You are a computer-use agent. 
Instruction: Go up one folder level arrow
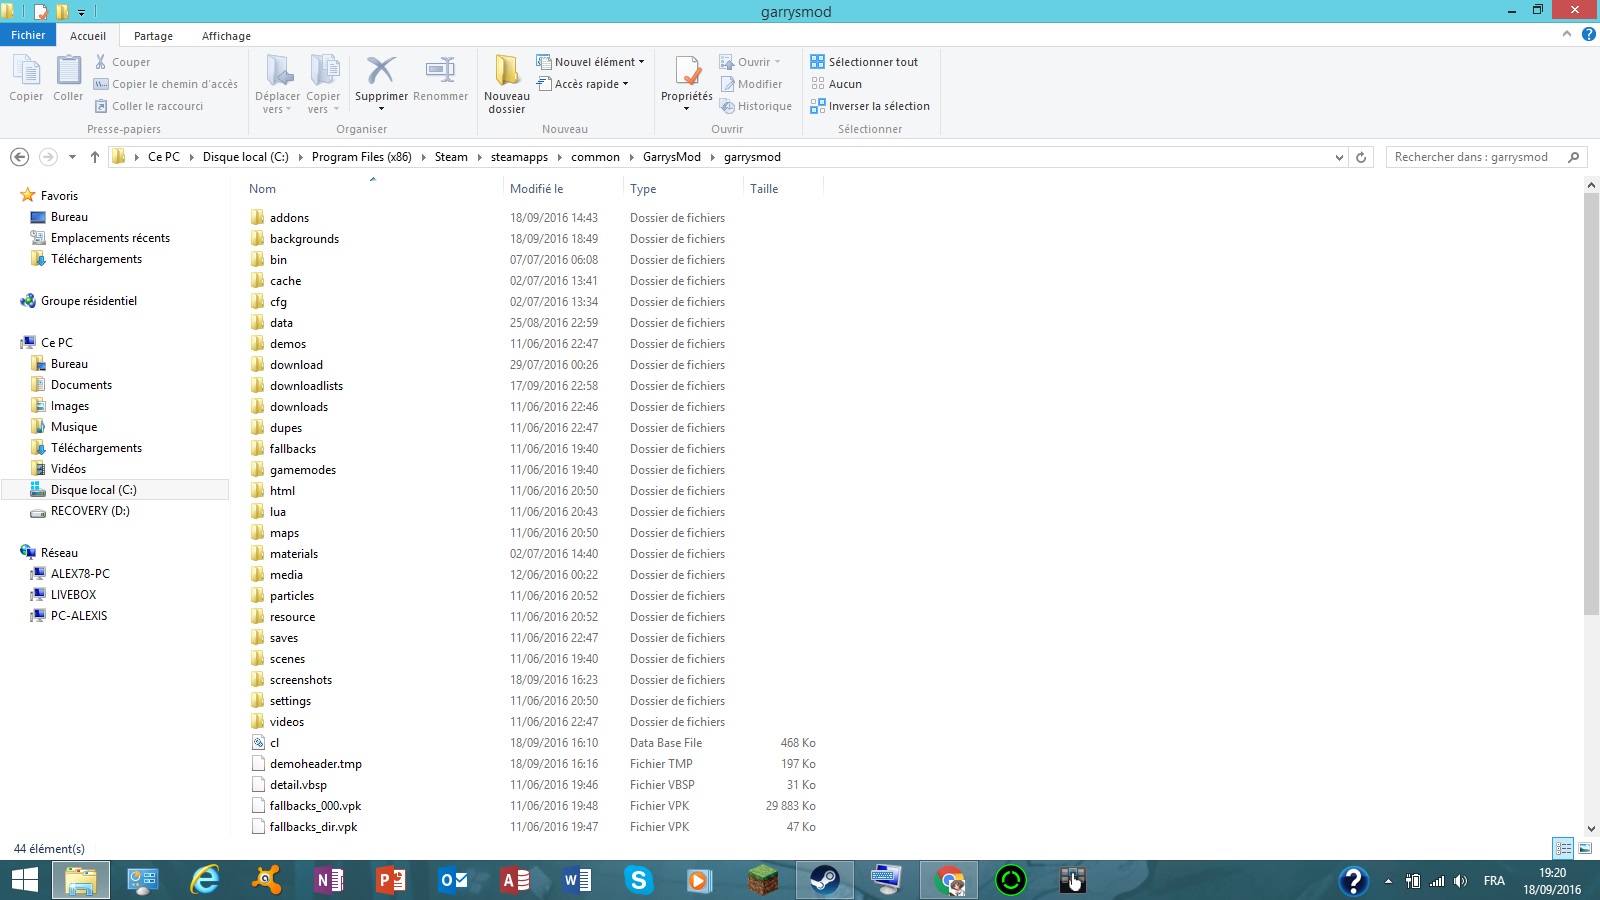click(x=95, y=157)
